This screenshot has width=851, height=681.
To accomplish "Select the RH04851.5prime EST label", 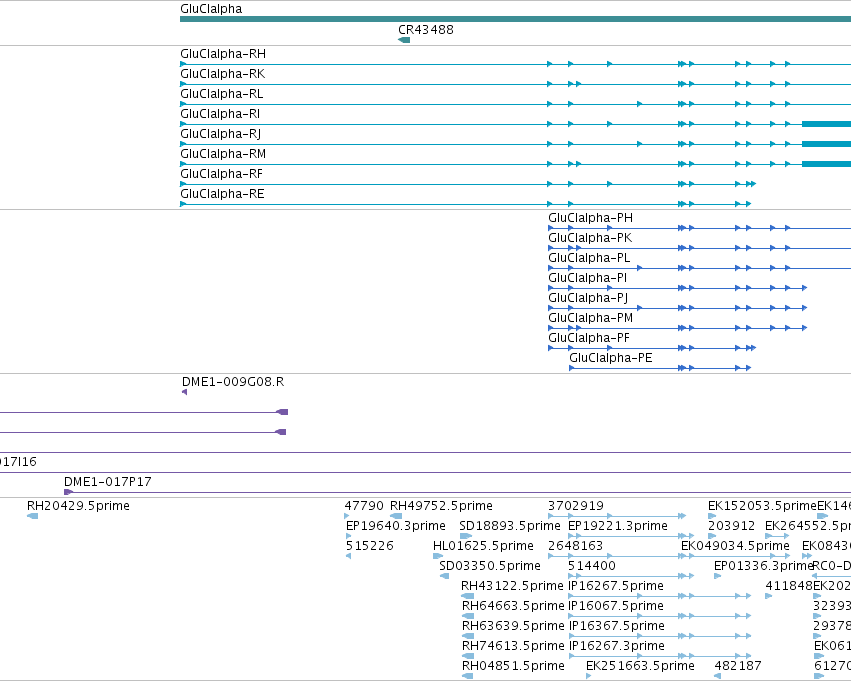I will coord(513,666).
